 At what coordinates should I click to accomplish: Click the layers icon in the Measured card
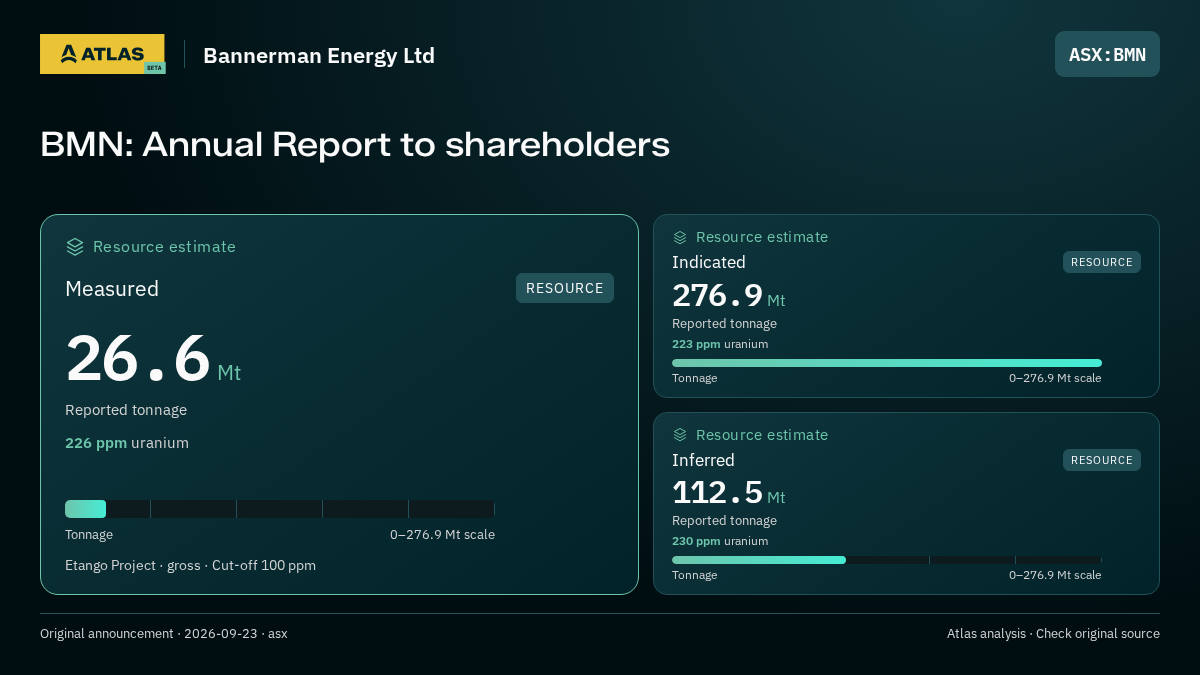point(75,247)
